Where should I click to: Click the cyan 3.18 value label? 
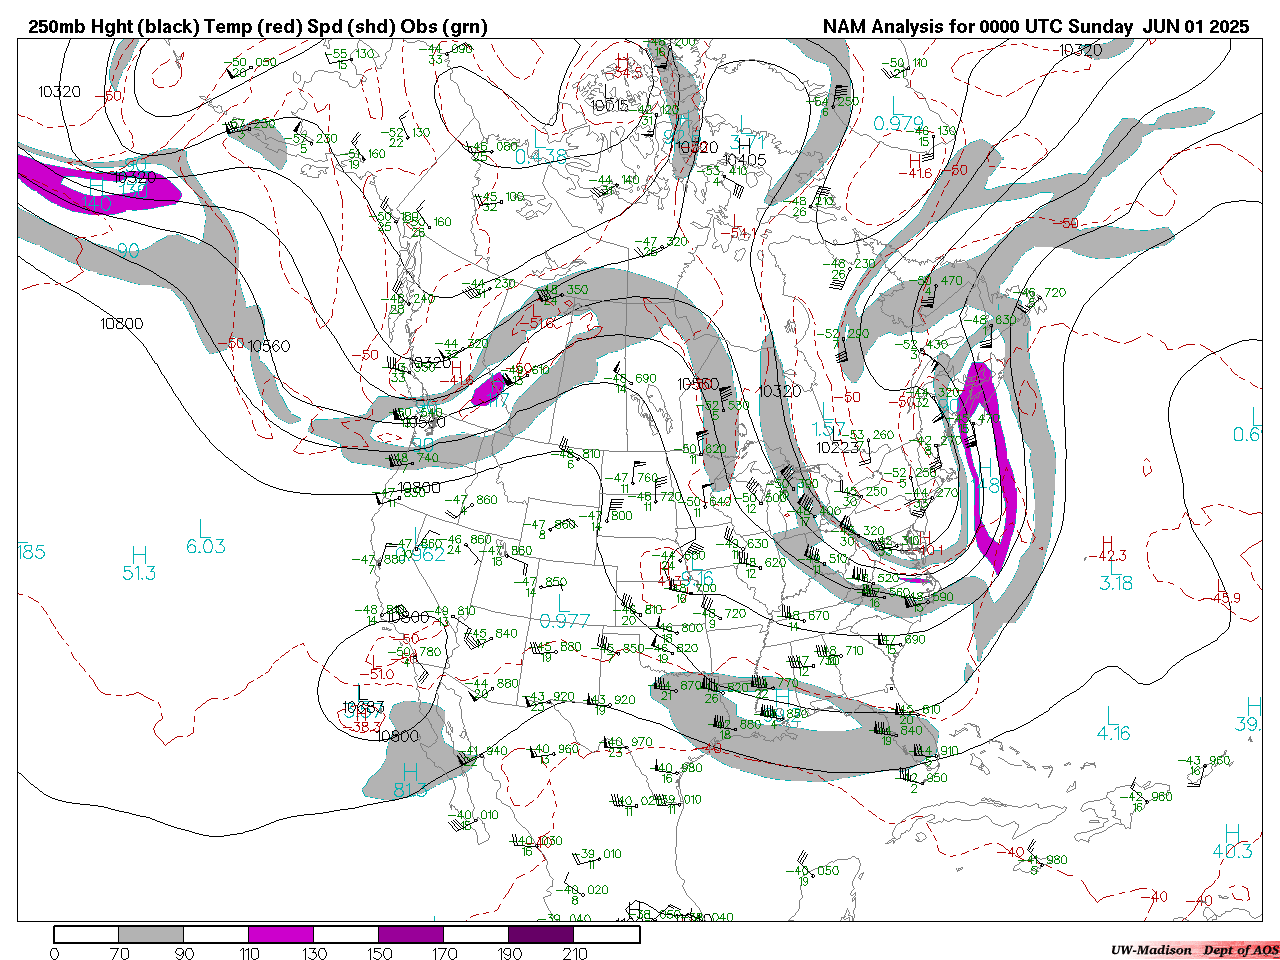(1116, 583)
